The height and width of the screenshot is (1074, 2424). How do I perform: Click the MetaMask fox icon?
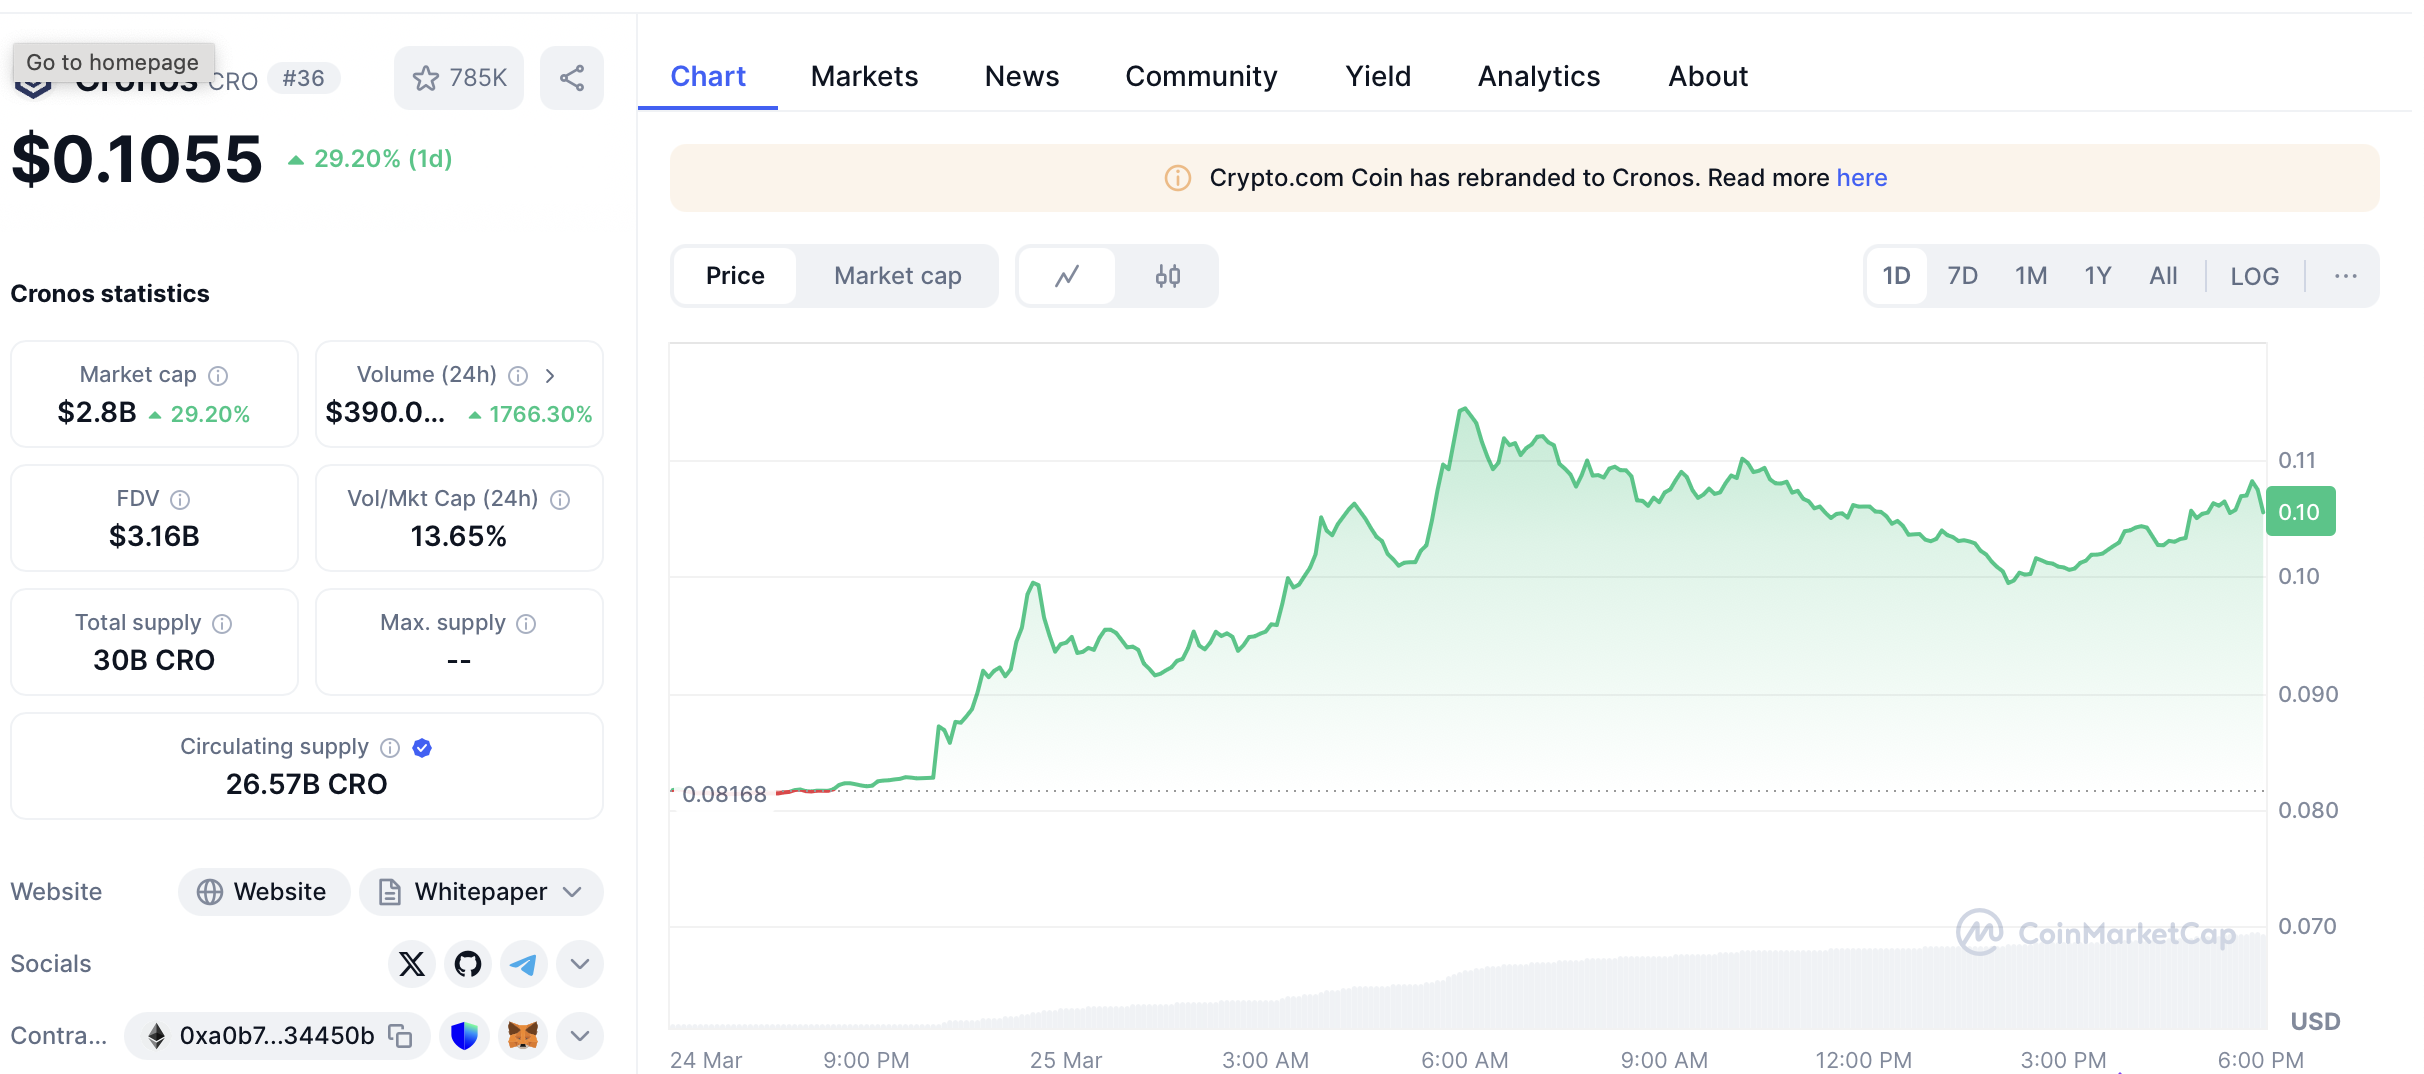523,1036
